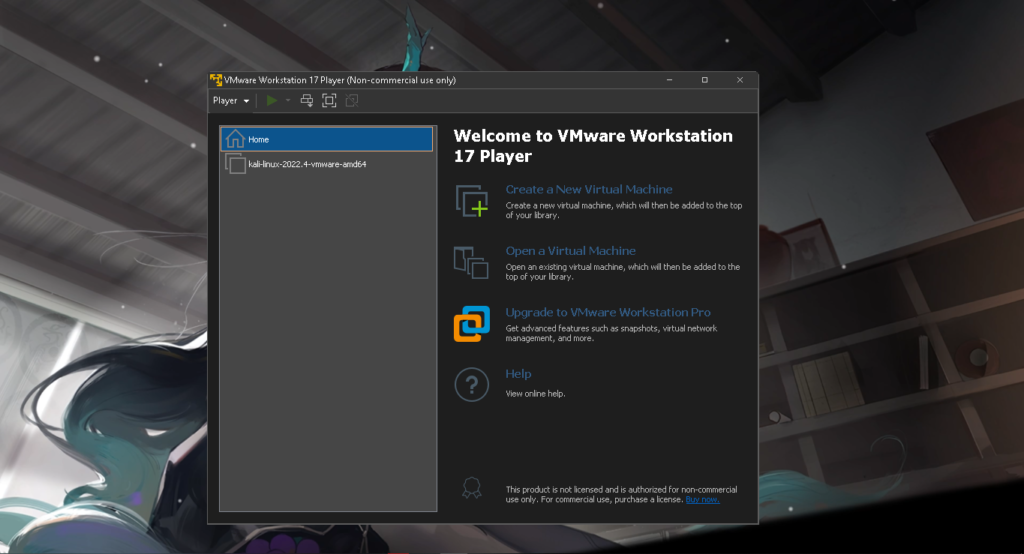Click the Workstation Pro orange-blue logo
Viewport: 1024px width, 554px height.
(472, 323)
